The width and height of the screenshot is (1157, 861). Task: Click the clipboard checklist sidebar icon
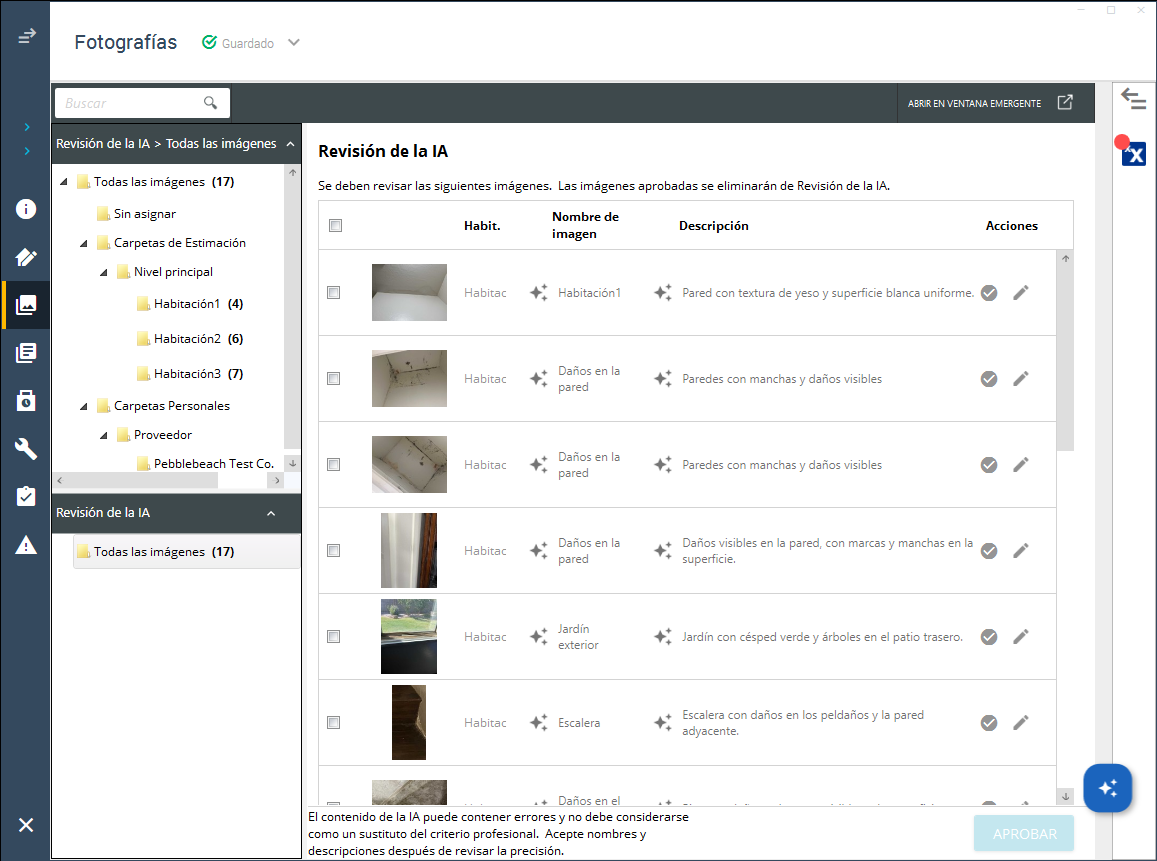point(26,497)
